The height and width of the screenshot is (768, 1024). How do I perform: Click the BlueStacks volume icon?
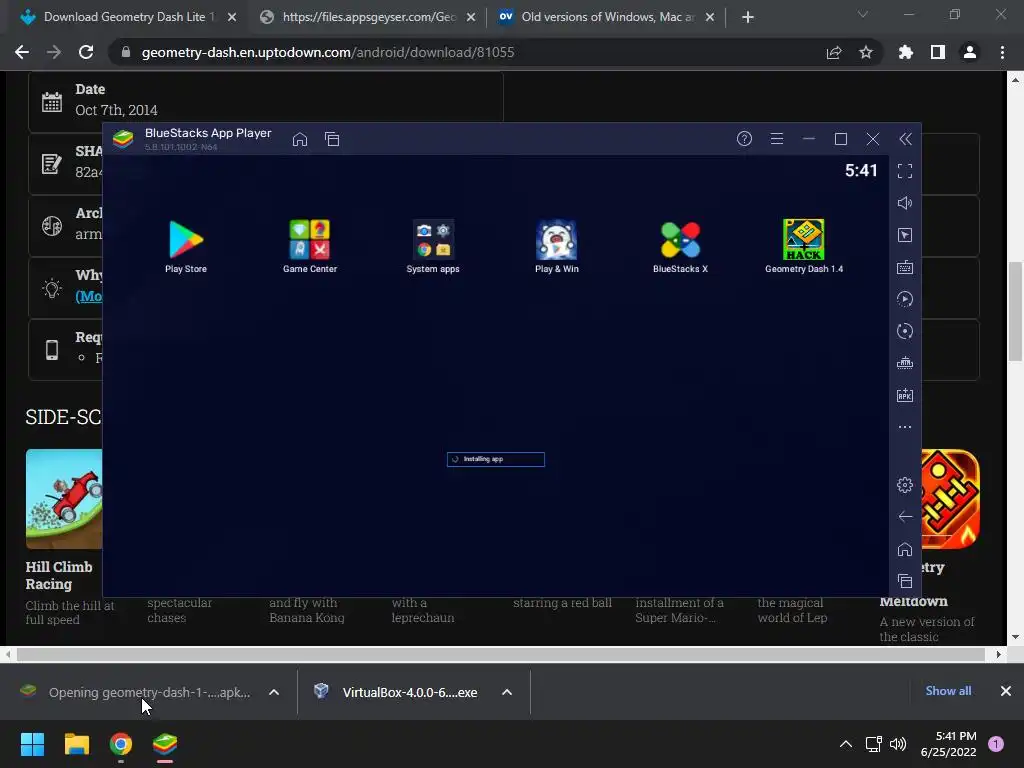click(x=904, y=203)
